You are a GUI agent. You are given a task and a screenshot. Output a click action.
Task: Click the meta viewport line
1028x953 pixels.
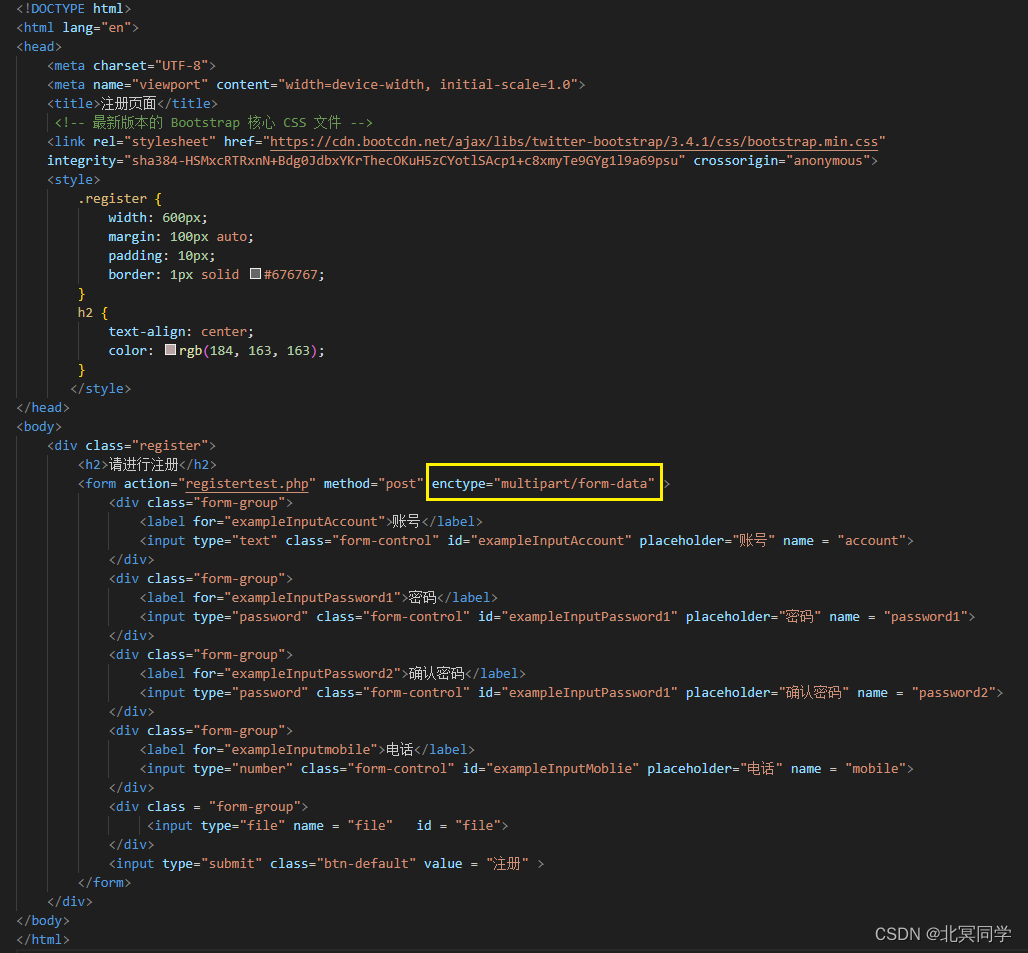(316, 85)
